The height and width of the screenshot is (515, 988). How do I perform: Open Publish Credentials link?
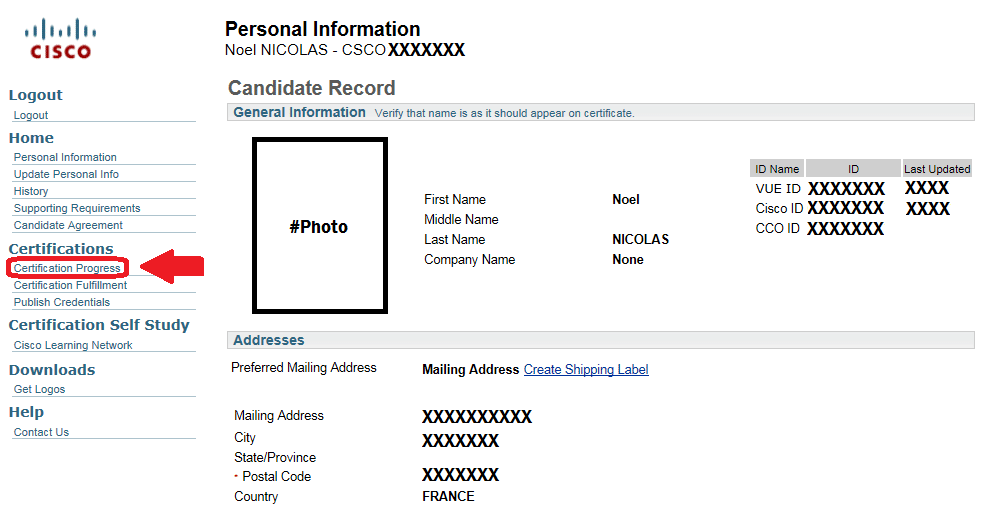(x=62, y=302)
